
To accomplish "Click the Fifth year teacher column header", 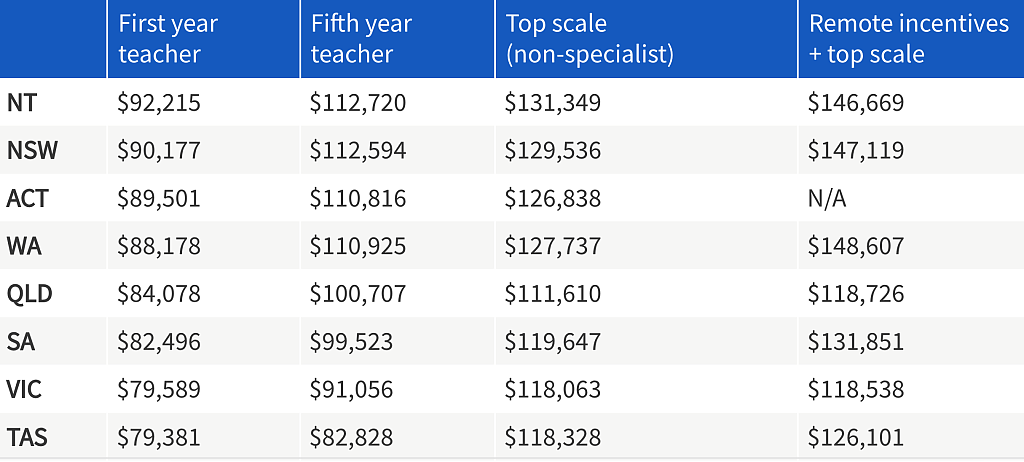I will point(361,39).
